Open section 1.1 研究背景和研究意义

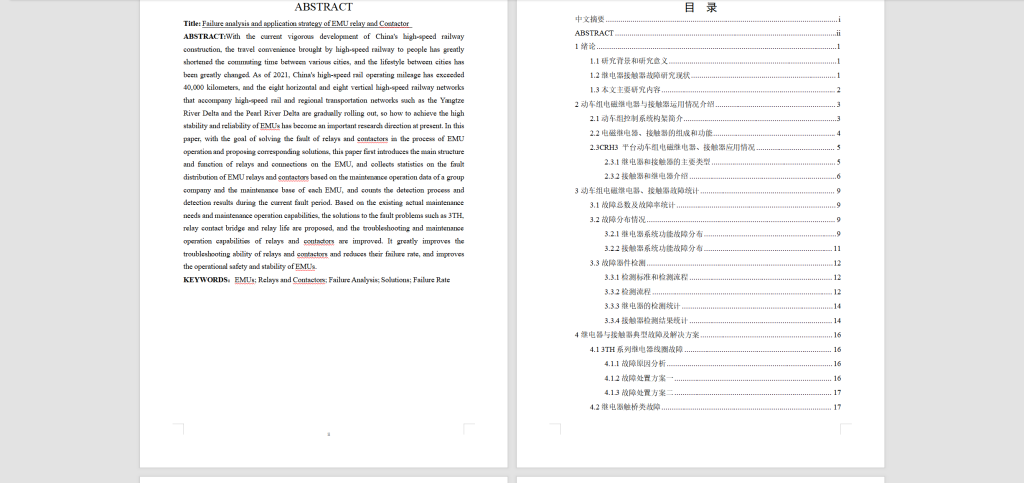tap(621, 62)
